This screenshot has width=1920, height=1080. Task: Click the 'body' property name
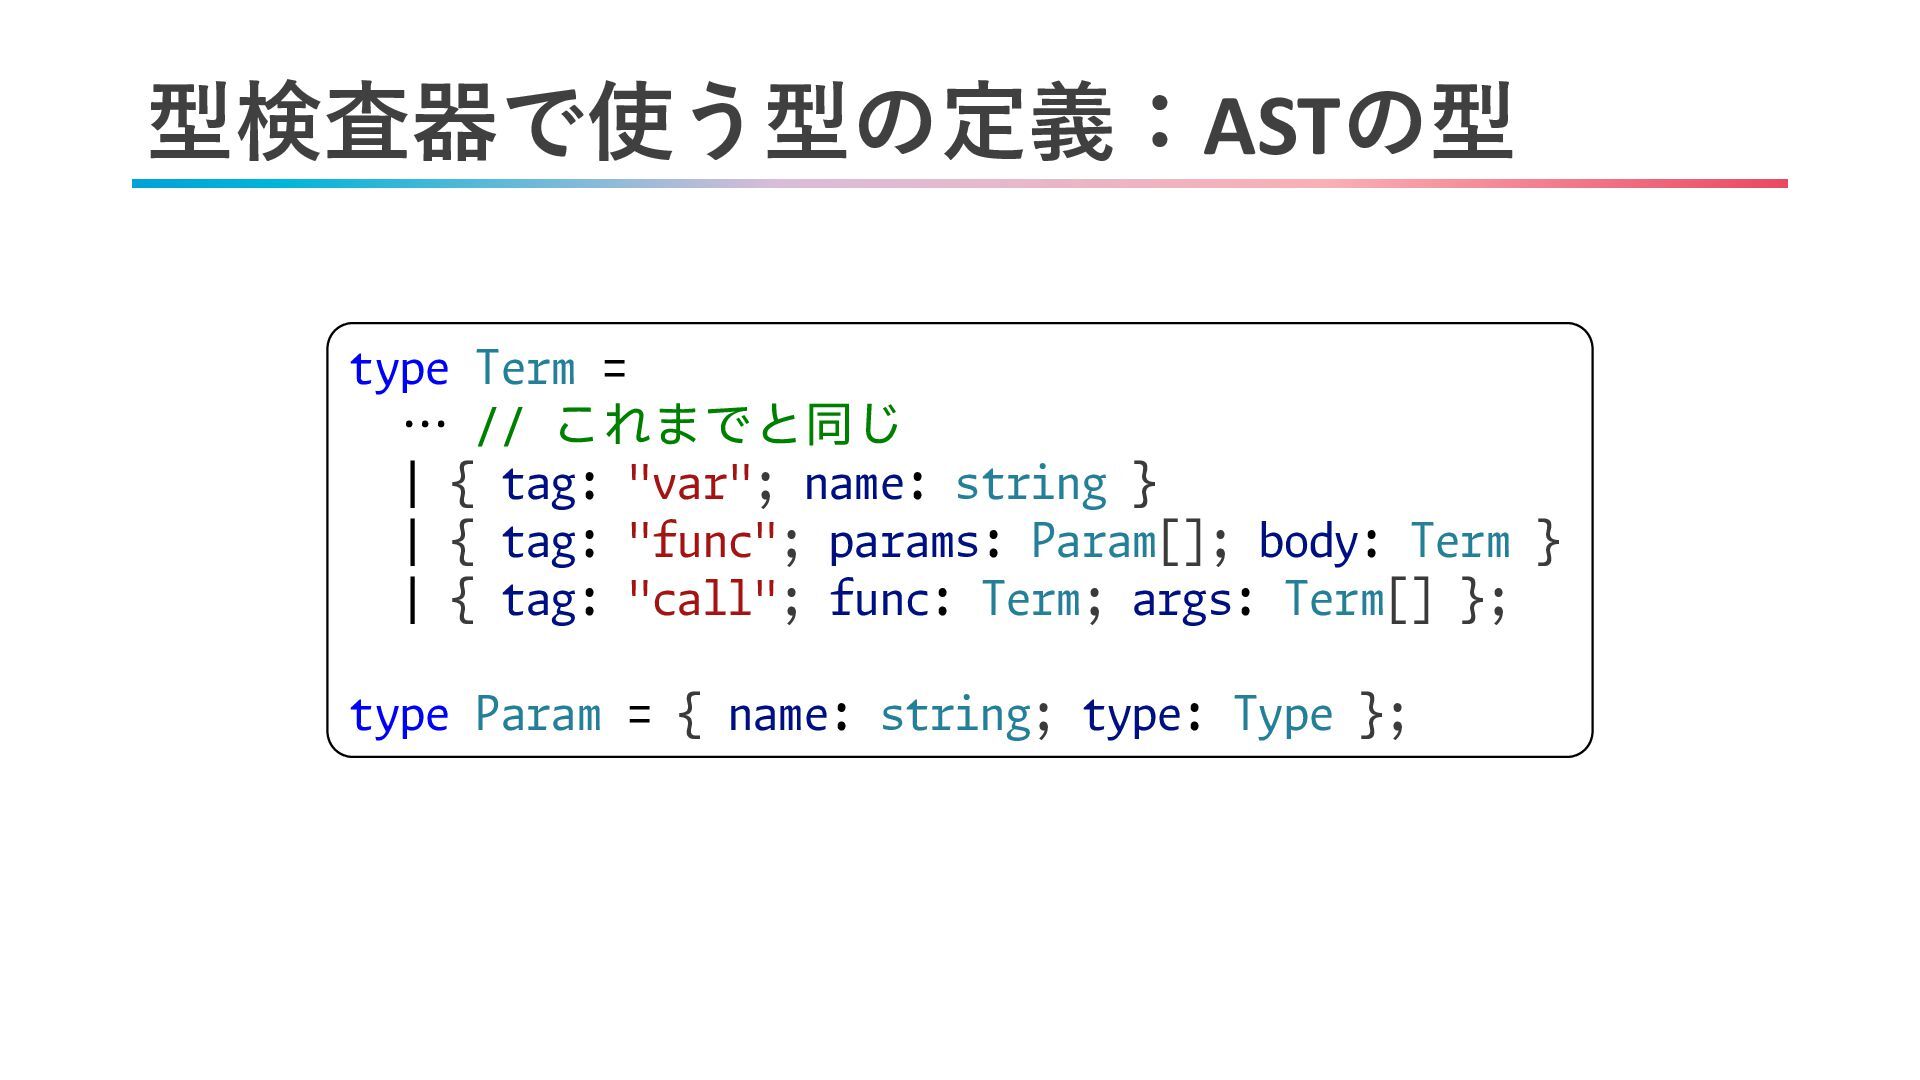1307,543
